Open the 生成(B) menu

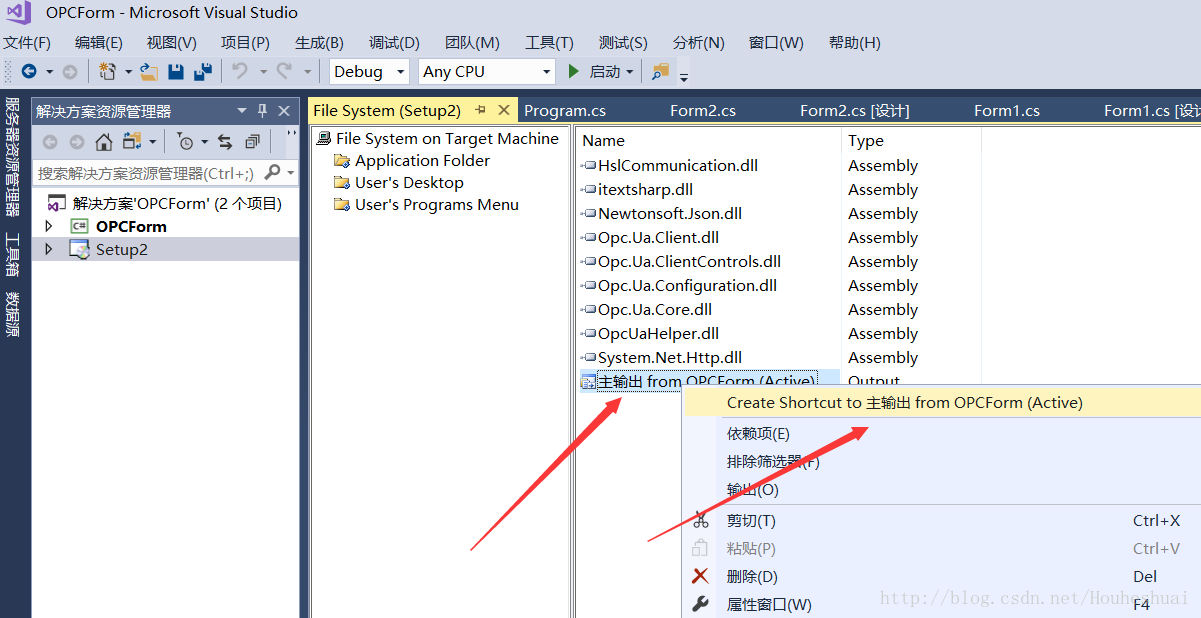pyautogui.click(x=320, y=43)
